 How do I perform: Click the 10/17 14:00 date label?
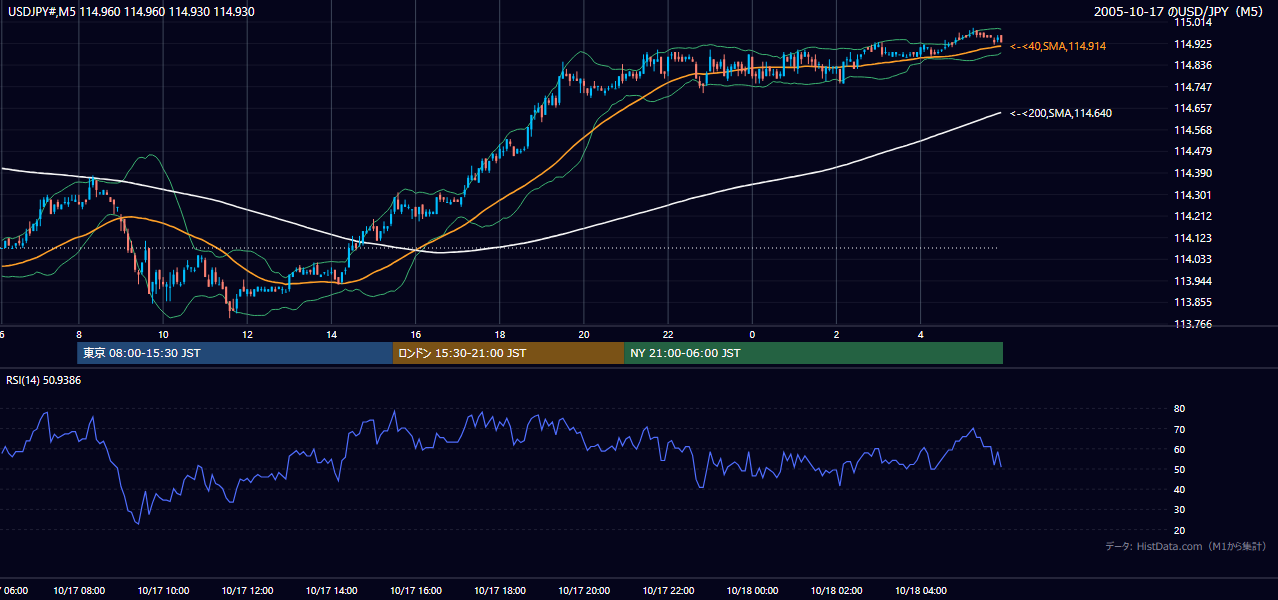click(x=331, y=591)
